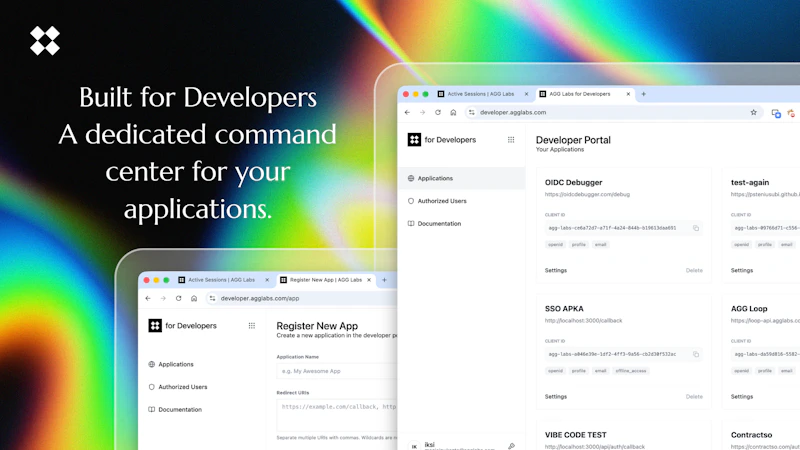Reload the developer.agglabs.com page

click(438, 112)
